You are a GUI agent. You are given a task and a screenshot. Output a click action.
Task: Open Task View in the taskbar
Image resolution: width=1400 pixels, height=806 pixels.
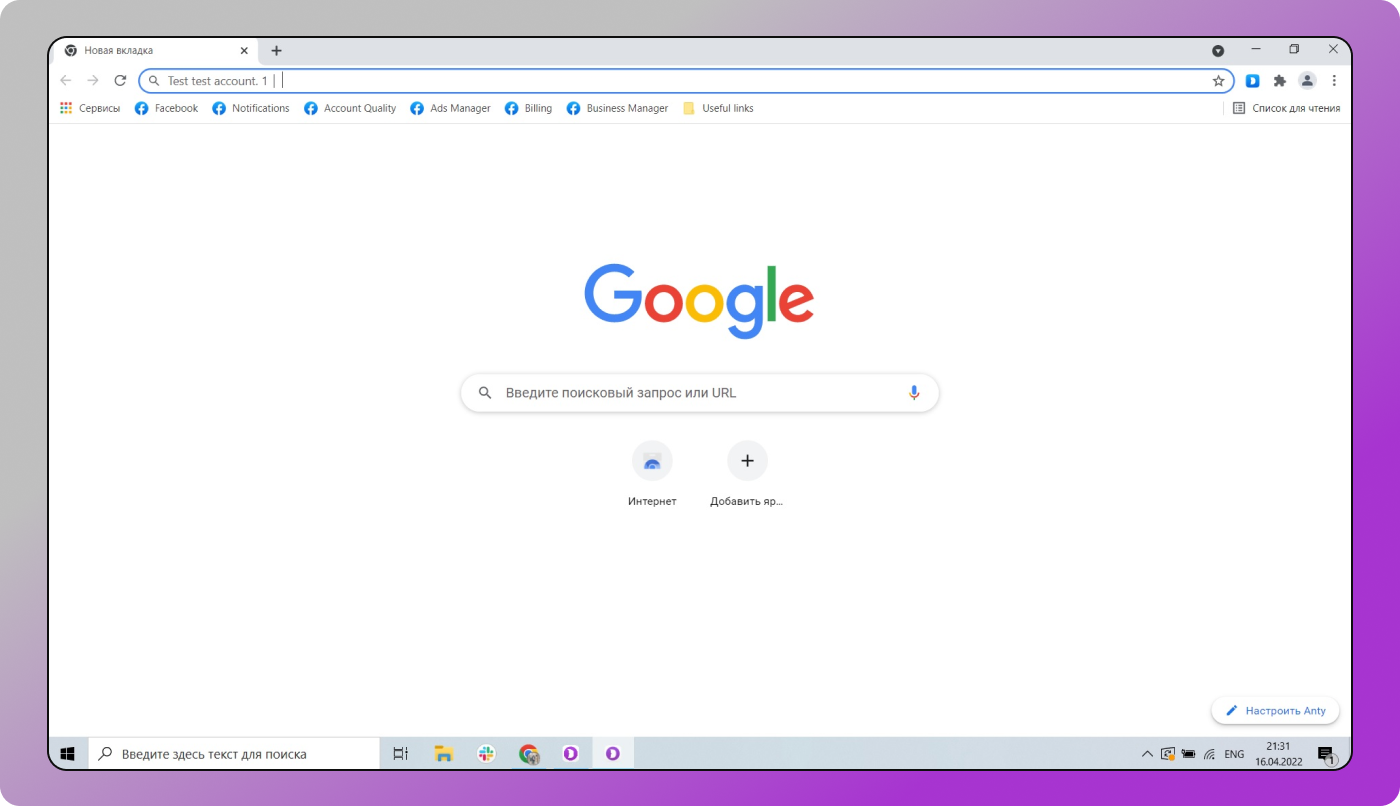click(400, 754)
